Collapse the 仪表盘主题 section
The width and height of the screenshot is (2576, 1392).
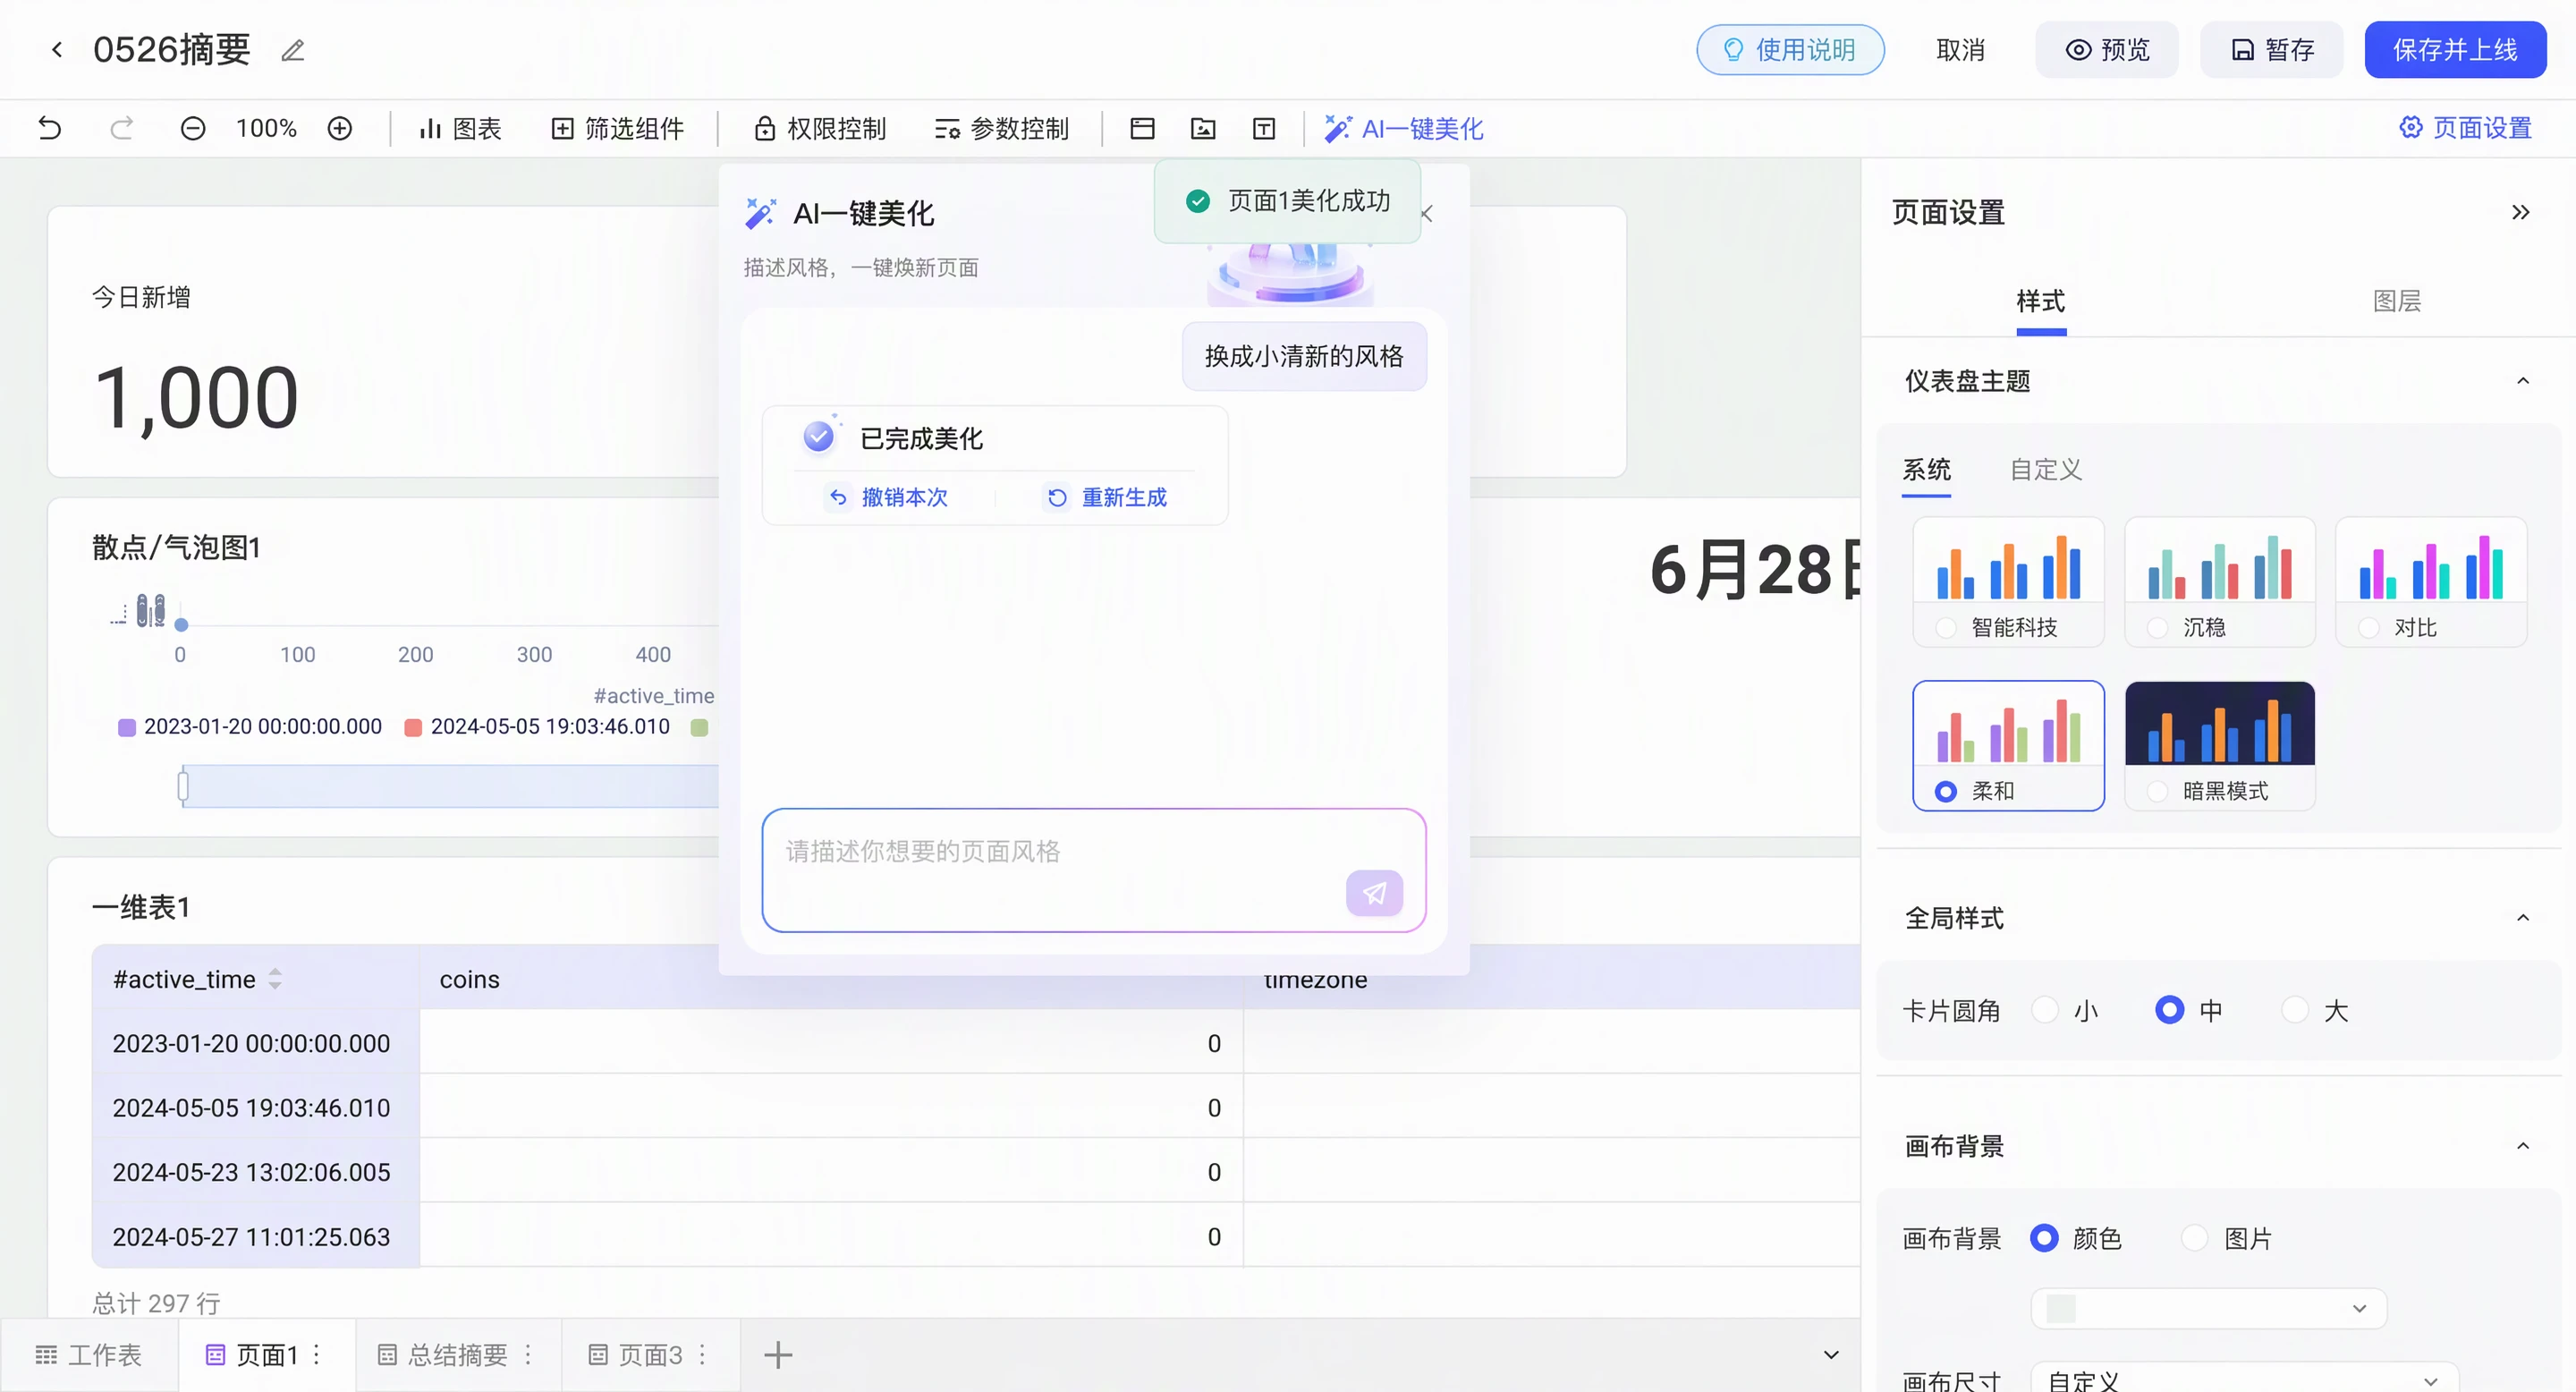tap(2523, 381)
